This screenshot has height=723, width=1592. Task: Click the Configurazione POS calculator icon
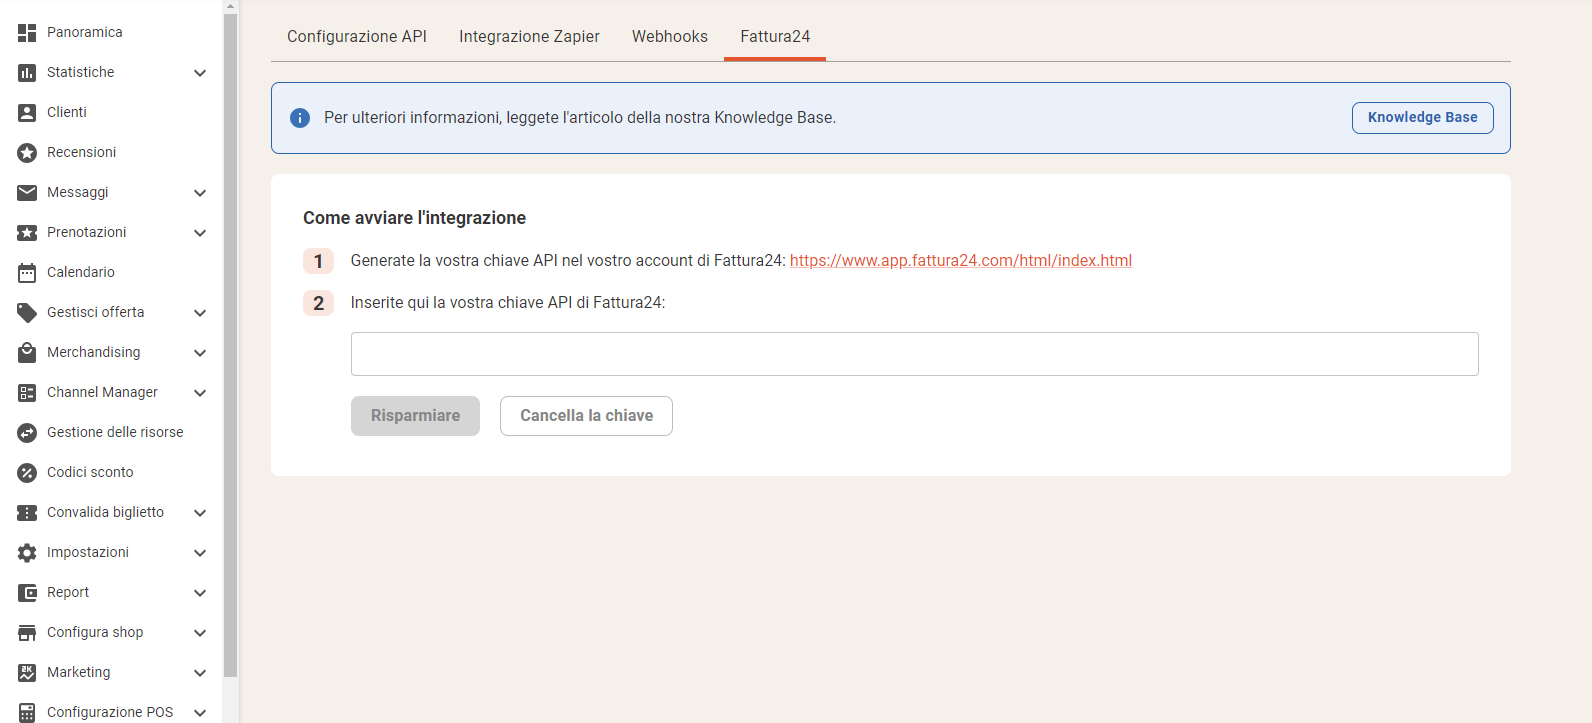coord(27,713)
